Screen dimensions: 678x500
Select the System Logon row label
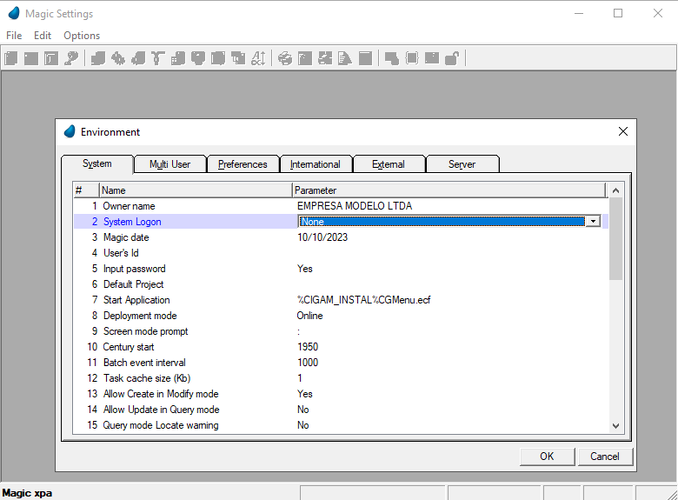coord(132,221)
